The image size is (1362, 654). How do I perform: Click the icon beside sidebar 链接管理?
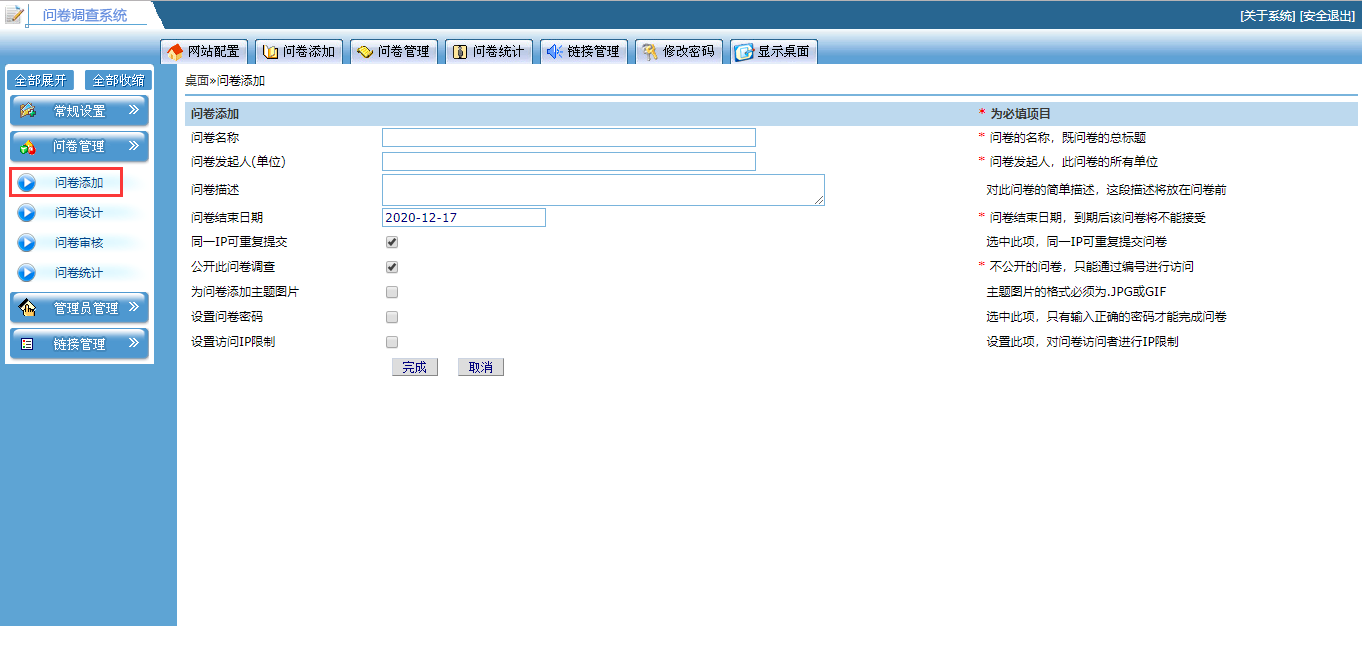coord(28,344)
